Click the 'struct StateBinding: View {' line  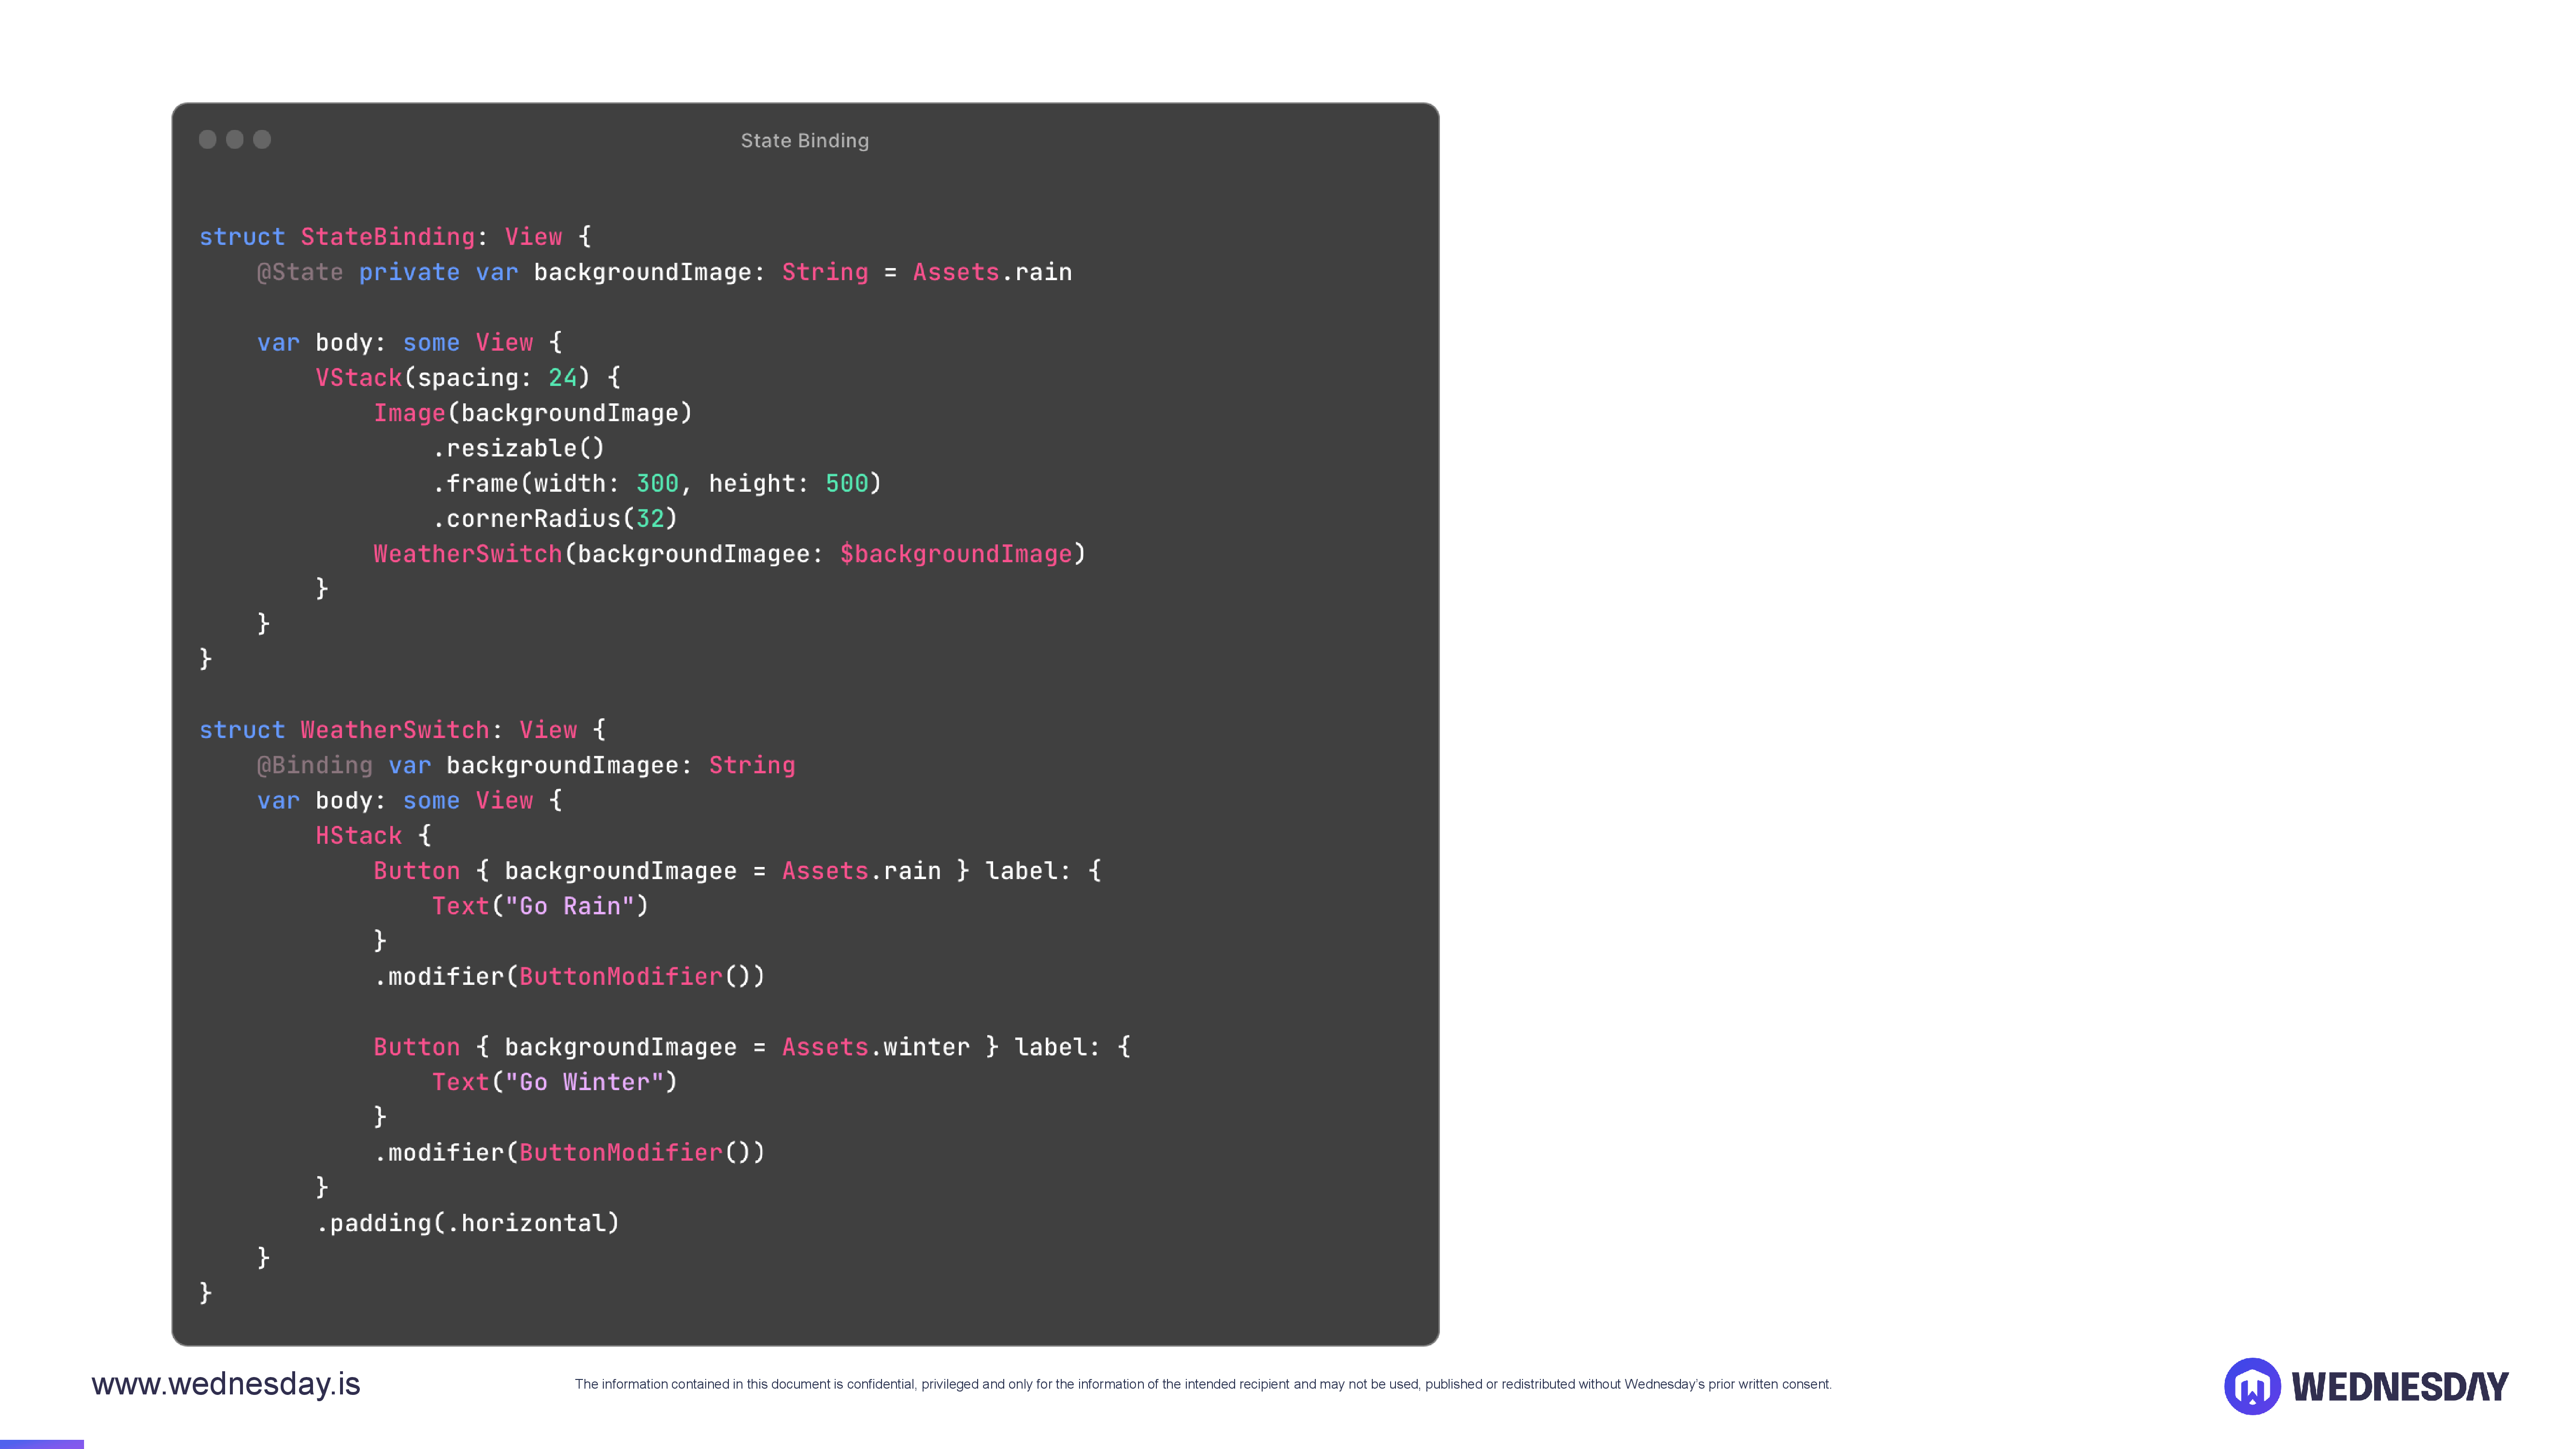click(x=396, y=237)
